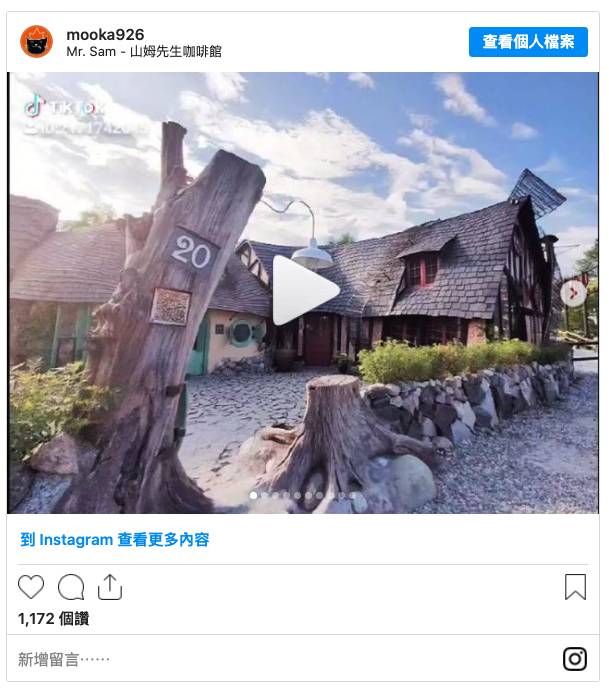Screen dimensions: 609x691
Task: Open the mooka926 profile avatar
Action: click(37, 42)
